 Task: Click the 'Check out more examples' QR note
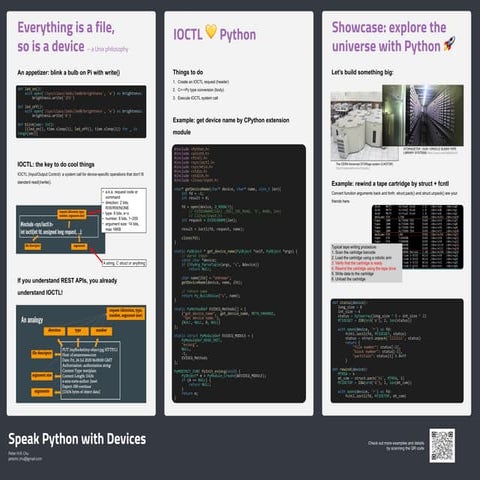click(x=396, y=446)
